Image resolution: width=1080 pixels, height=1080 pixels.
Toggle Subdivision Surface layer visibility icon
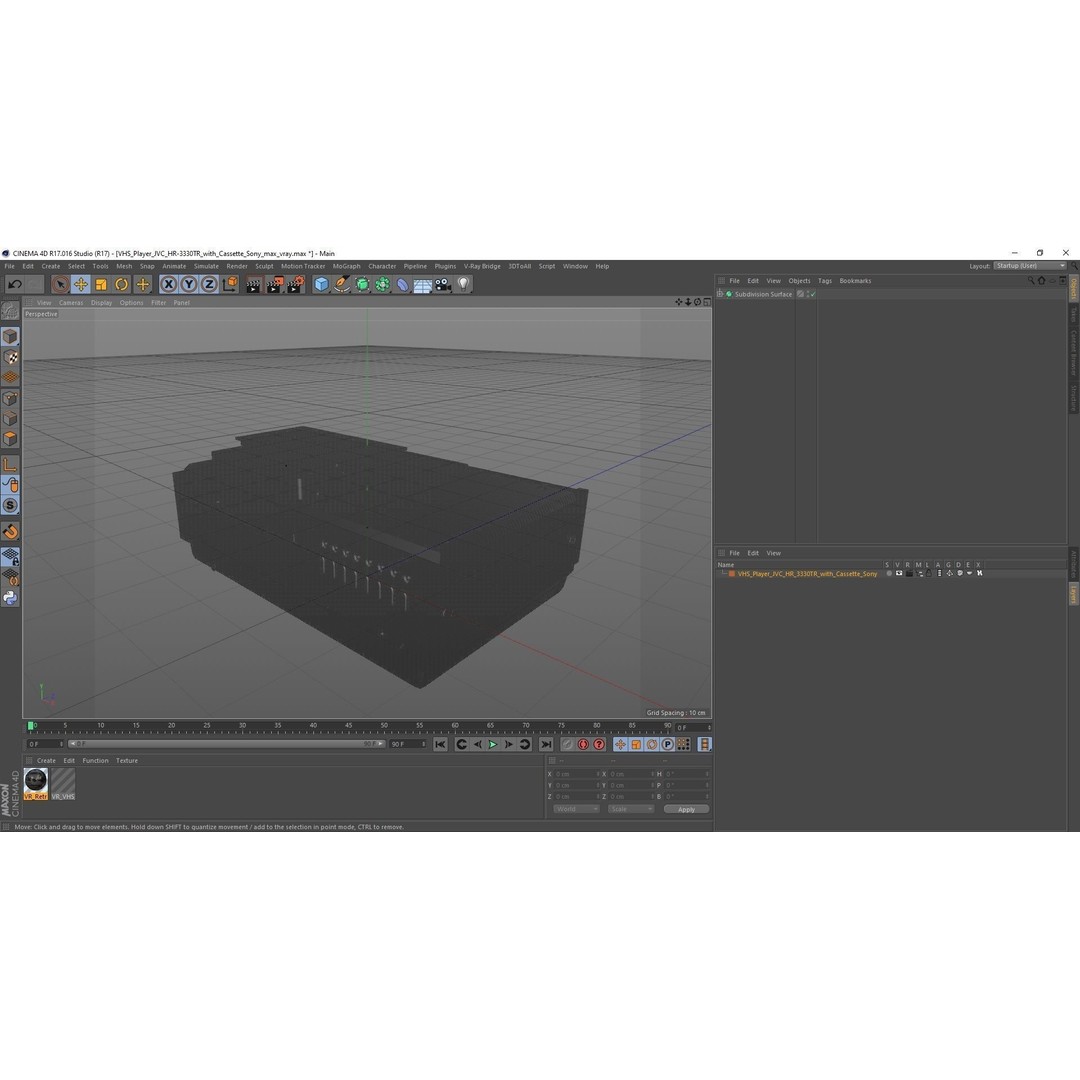(x=800, y=294)
